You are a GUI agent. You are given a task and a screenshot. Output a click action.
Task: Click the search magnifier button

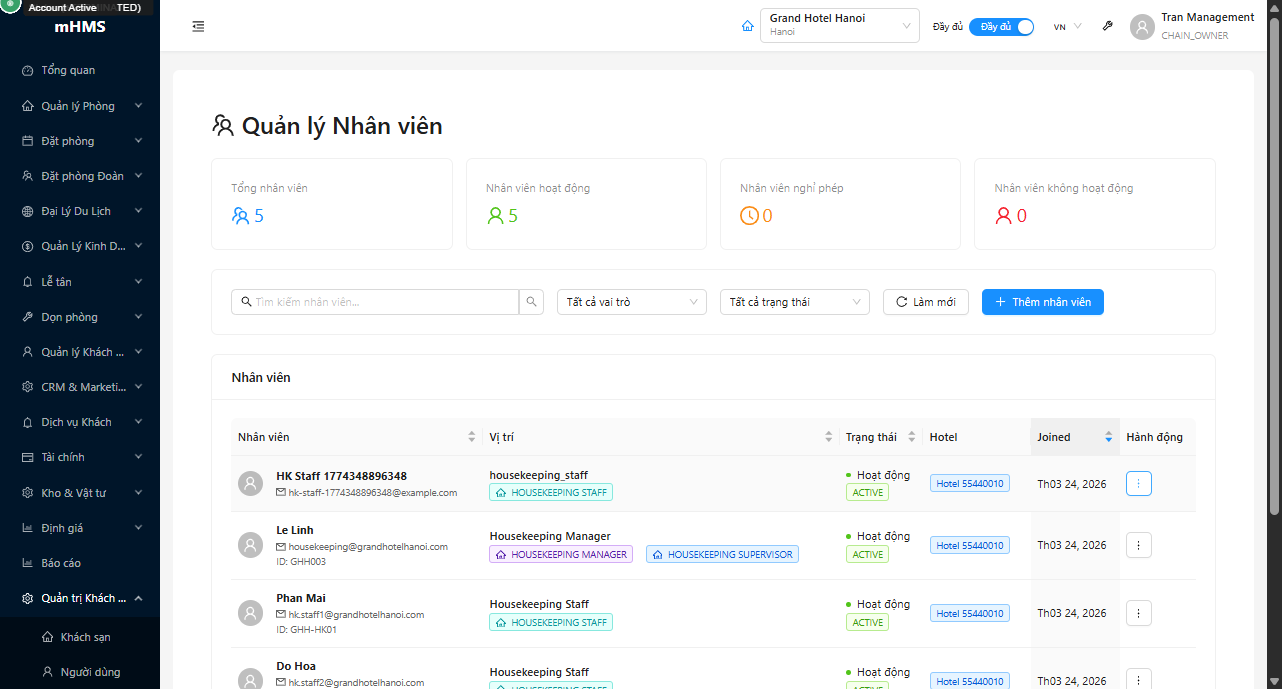(533, 302)
